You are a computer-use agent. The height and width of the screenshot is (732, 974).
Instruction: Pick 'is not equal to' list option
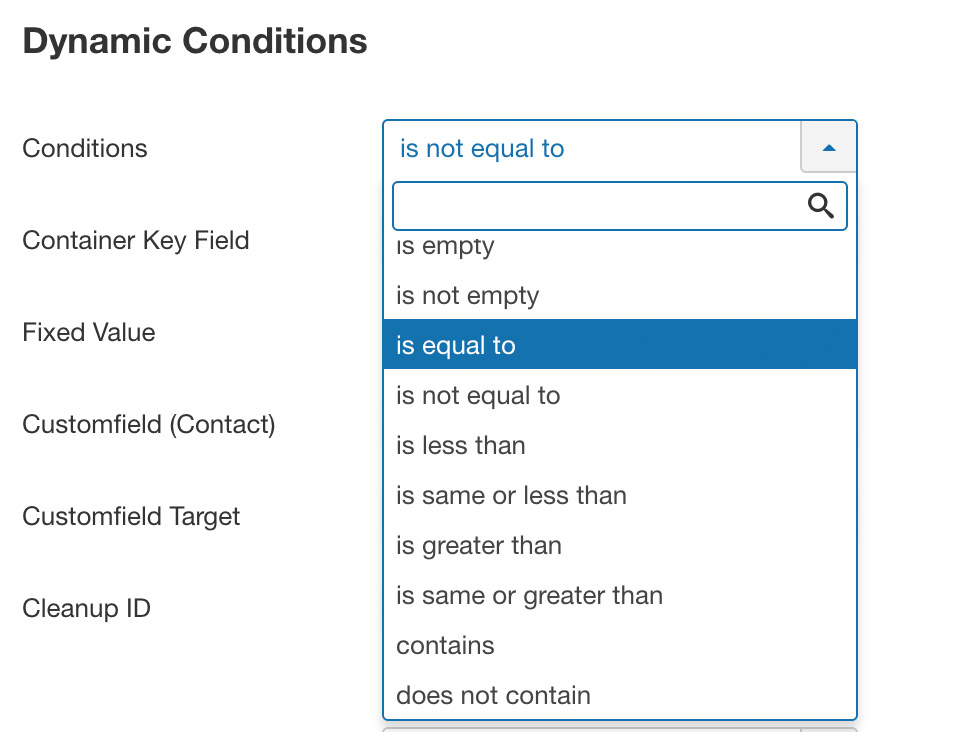(x=620, y=395)
